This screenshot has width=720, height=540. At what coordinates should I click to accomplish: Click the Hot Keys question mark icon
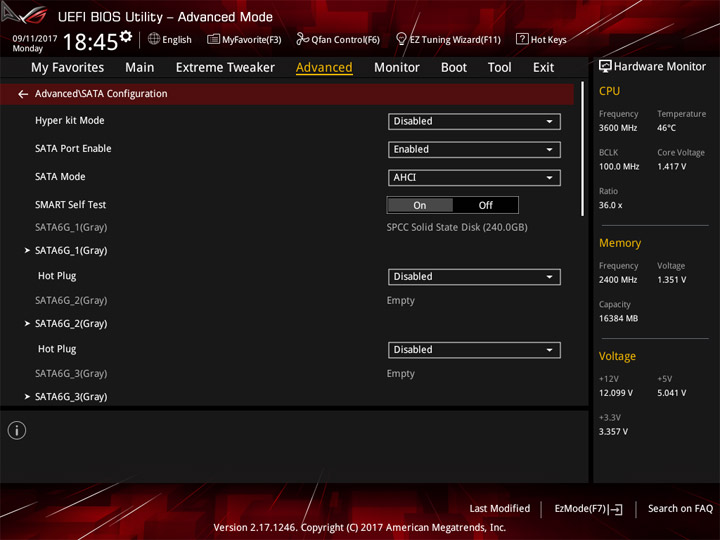pos(522,39)
